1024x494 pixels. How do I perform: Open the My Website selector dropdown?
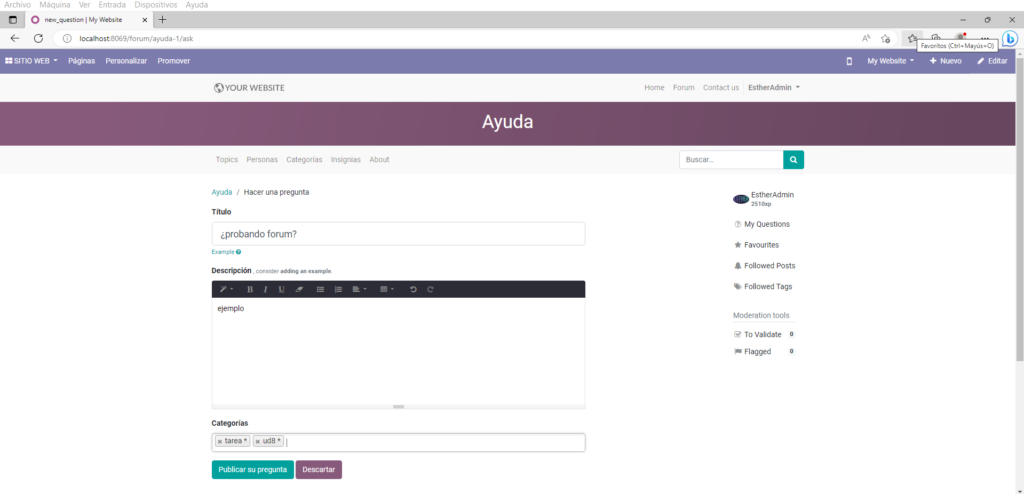click(x=890, y=61)
